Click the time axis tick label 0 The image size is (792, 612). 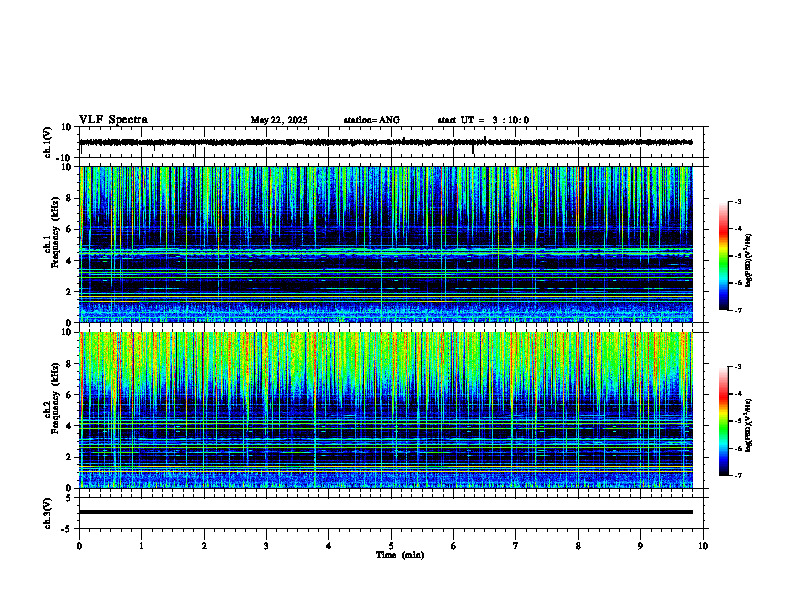79,546
